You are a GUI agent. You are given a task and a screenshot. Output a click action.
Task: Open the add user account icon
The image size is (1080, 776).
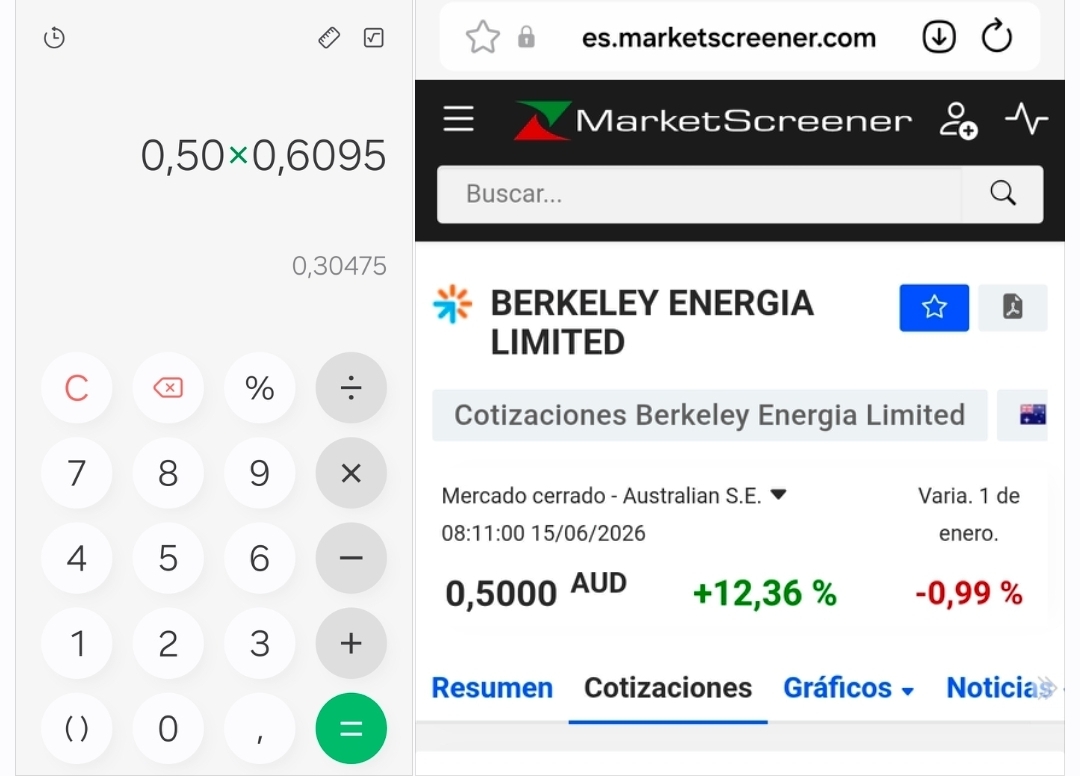point(959,120)
